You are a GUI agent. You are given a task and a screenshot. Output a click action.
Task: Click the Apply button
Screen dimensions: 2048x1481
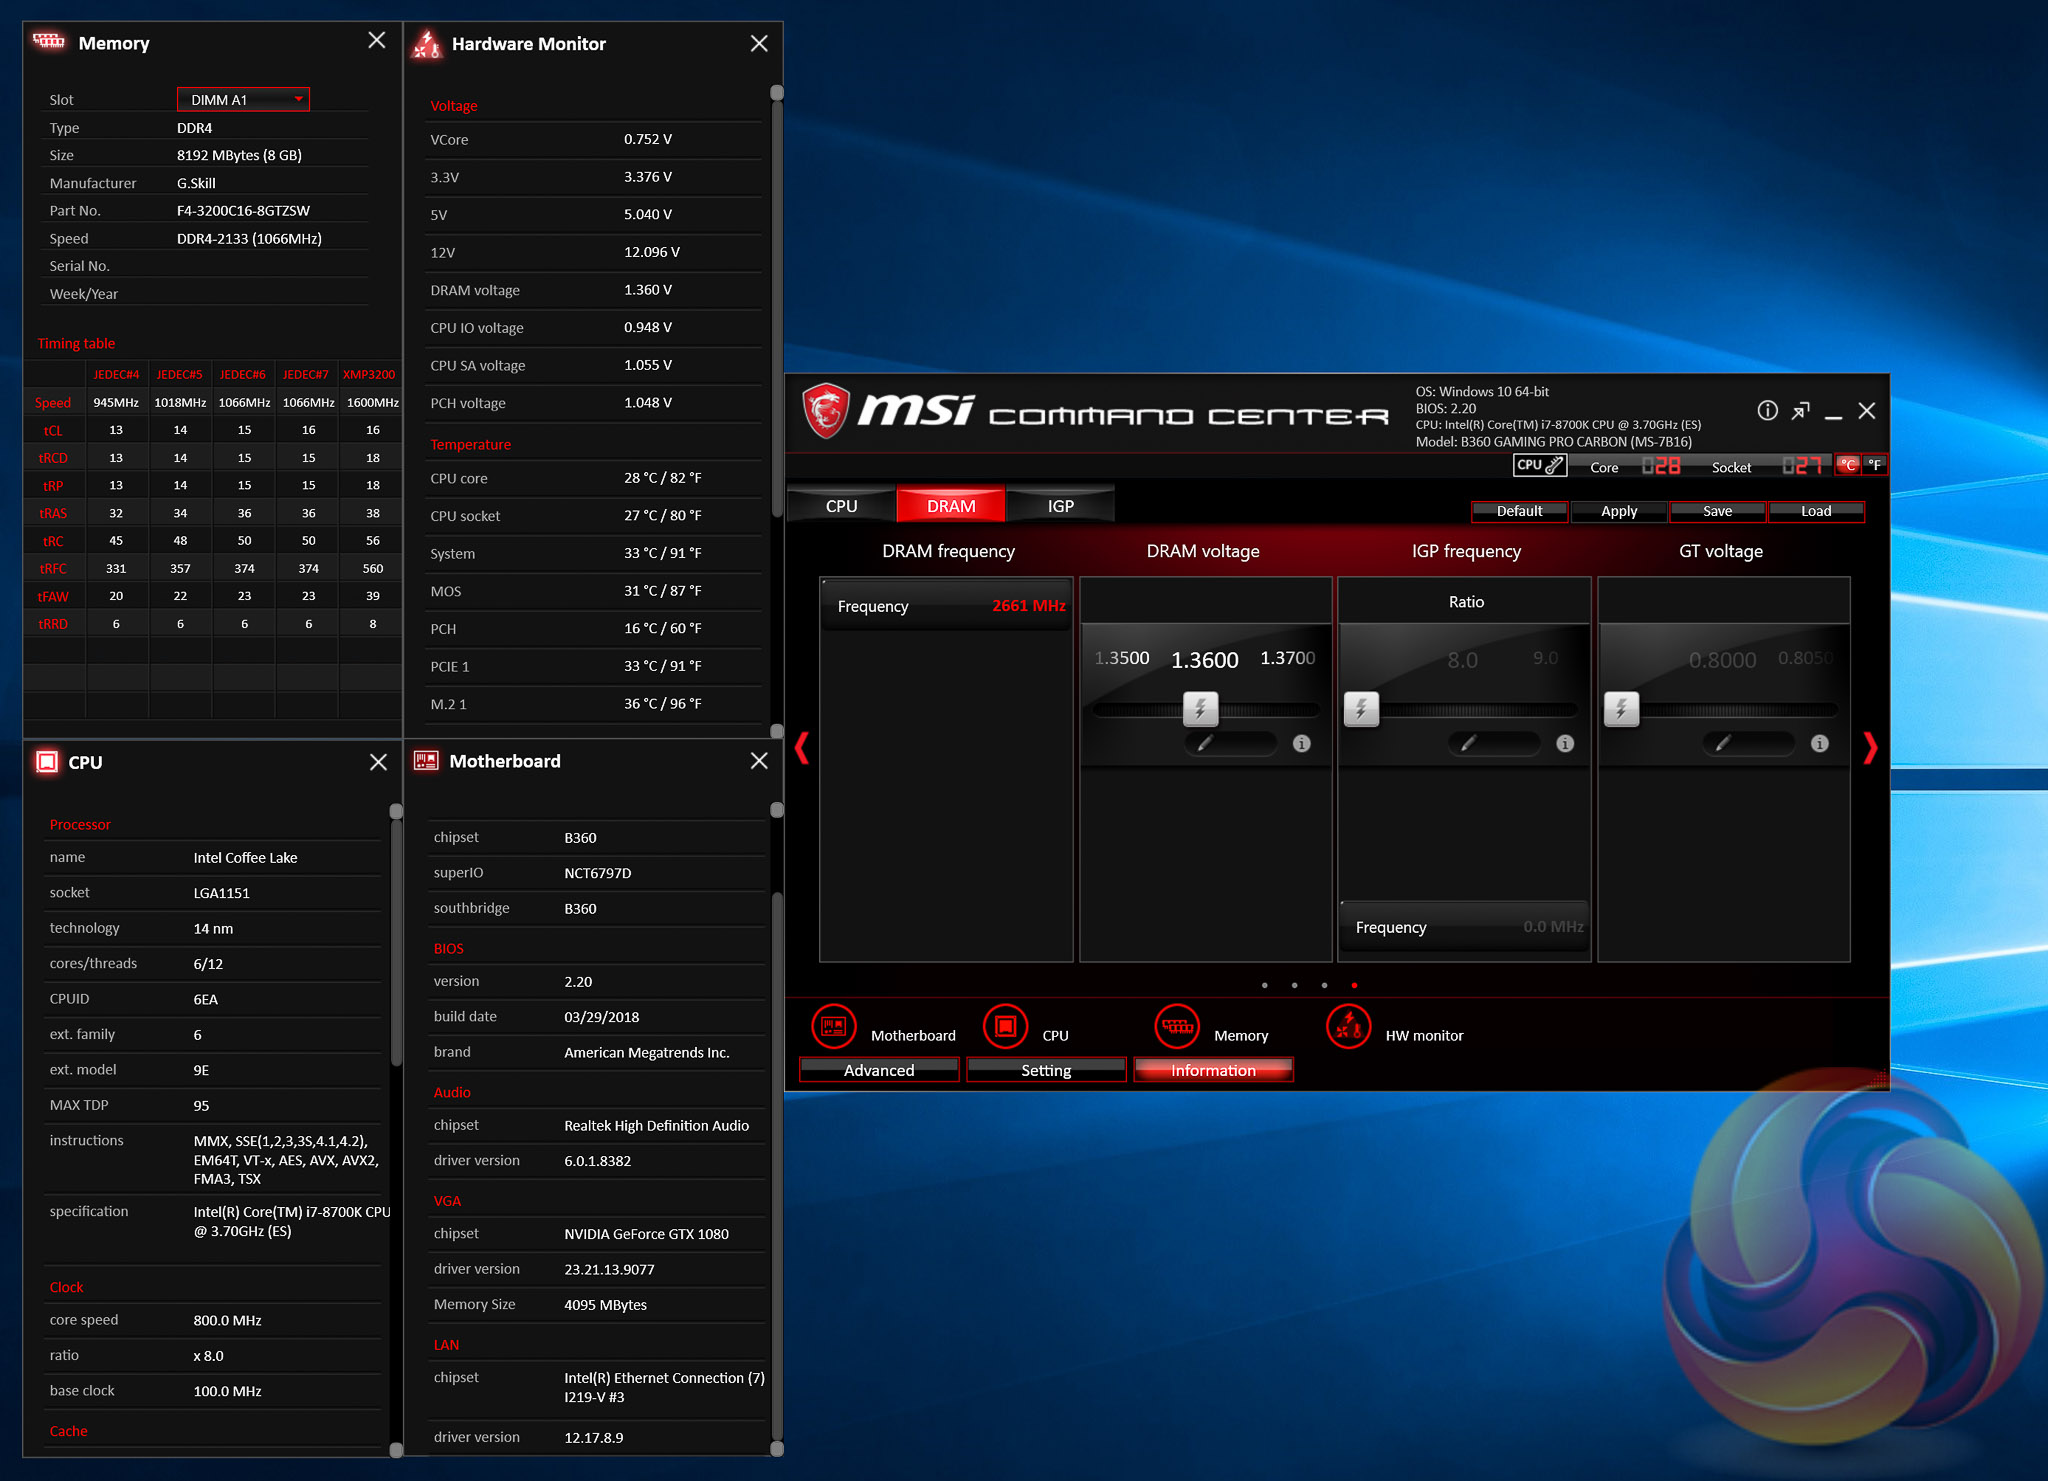[x=1618, y=511]
